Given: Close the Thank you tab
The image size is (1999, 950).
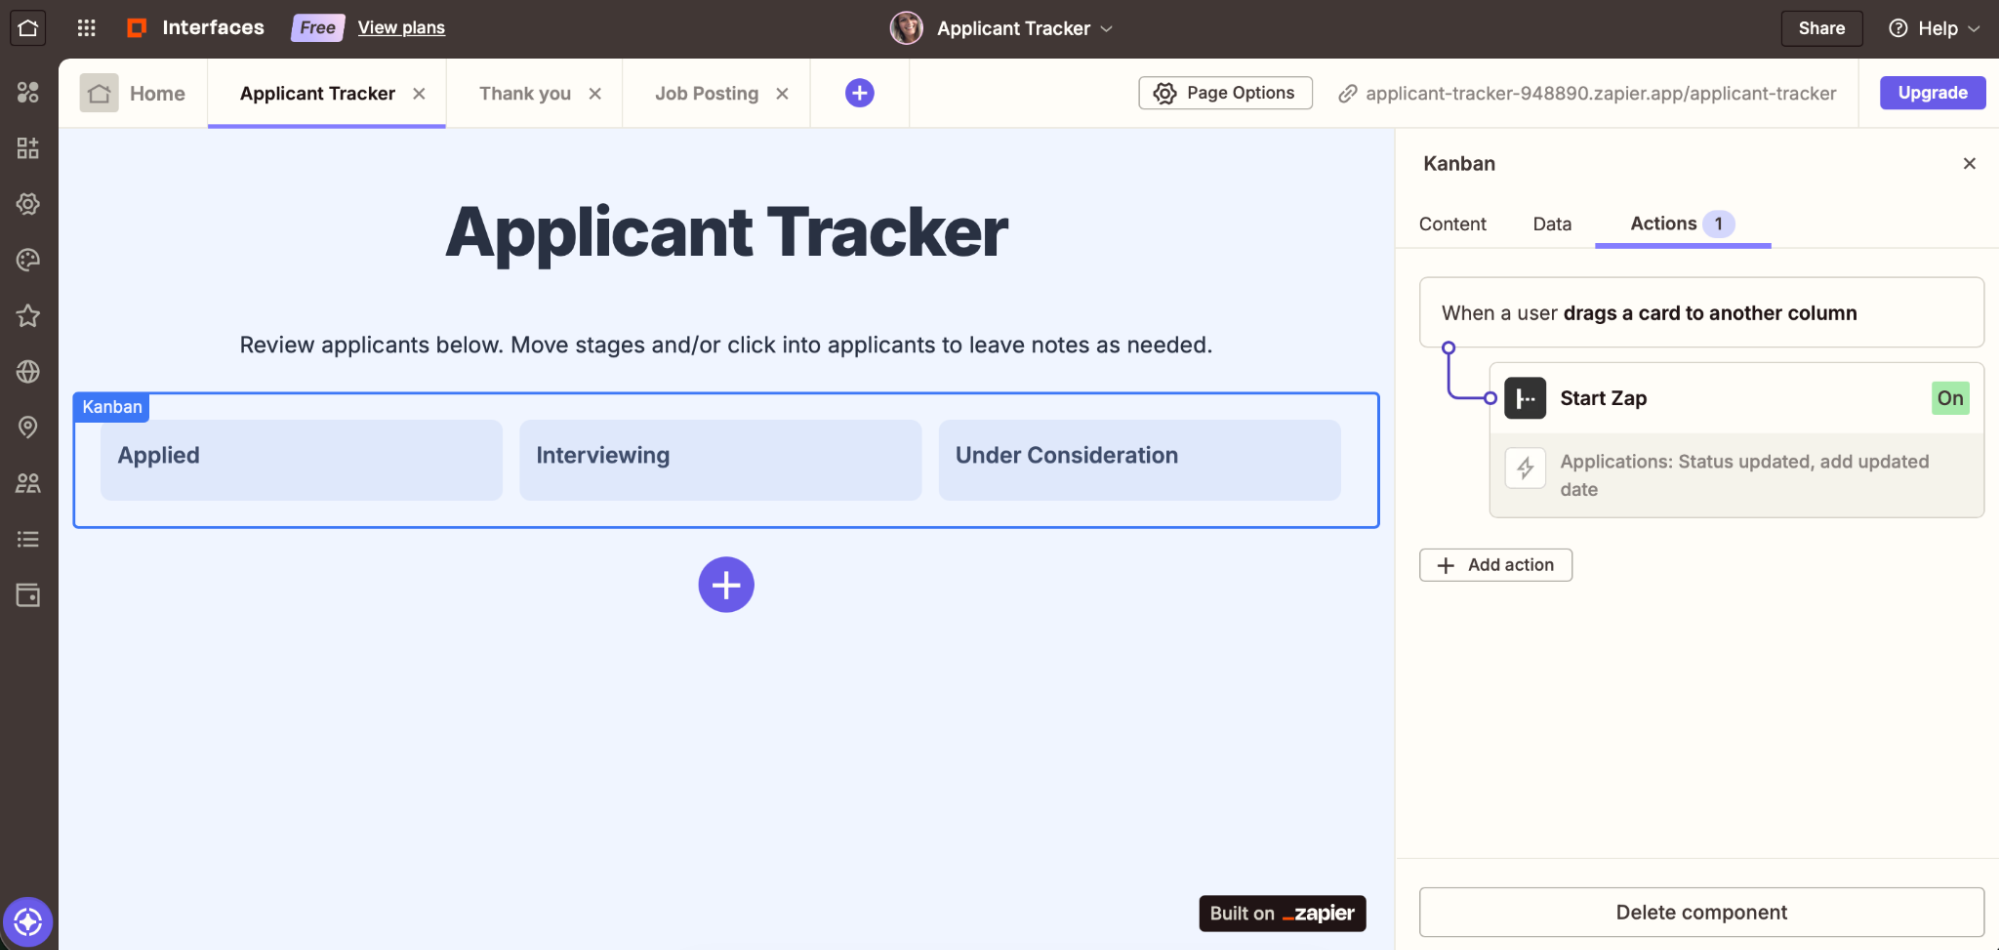Looking at the screenshot, I should click(595, 93).
